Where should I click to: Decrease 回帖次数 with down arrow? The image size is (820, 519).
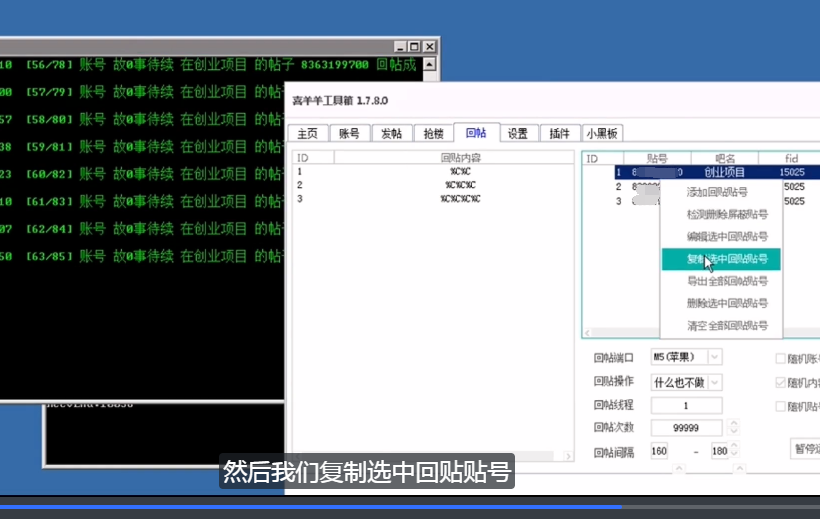733,432
